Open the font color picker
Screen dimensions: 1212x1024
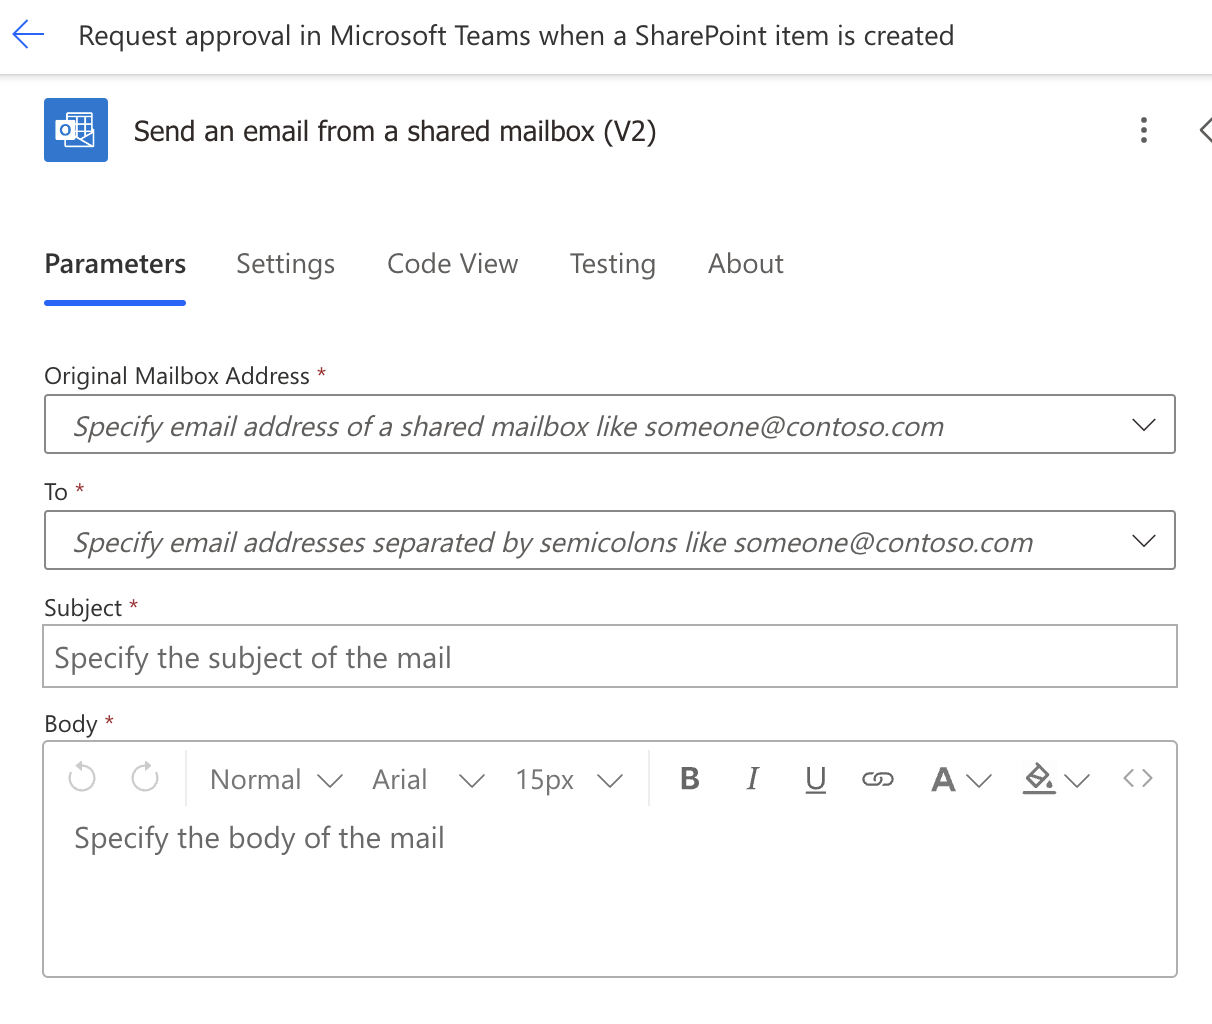point(960,779)
